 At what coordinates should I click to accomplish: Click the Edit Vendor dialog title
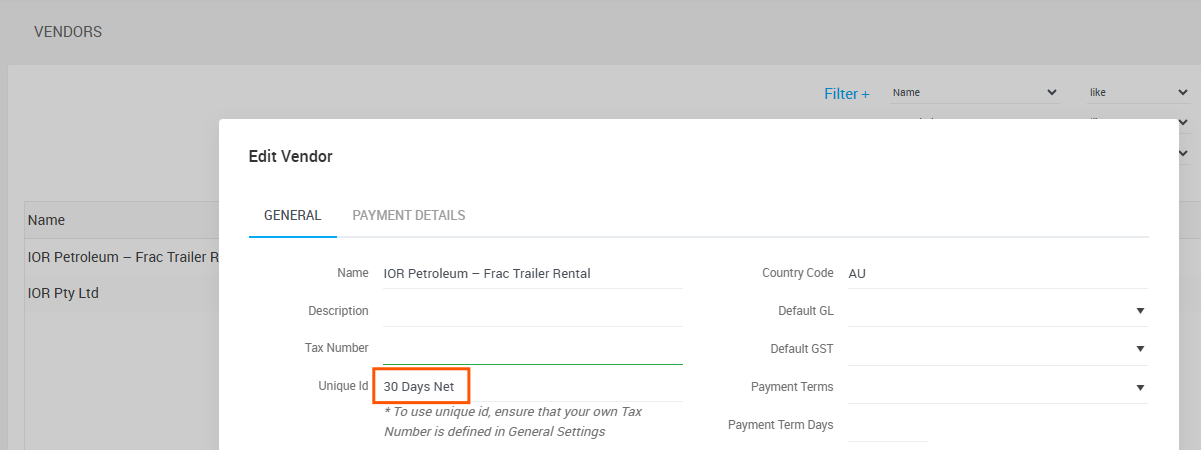(x=290, y=156)
